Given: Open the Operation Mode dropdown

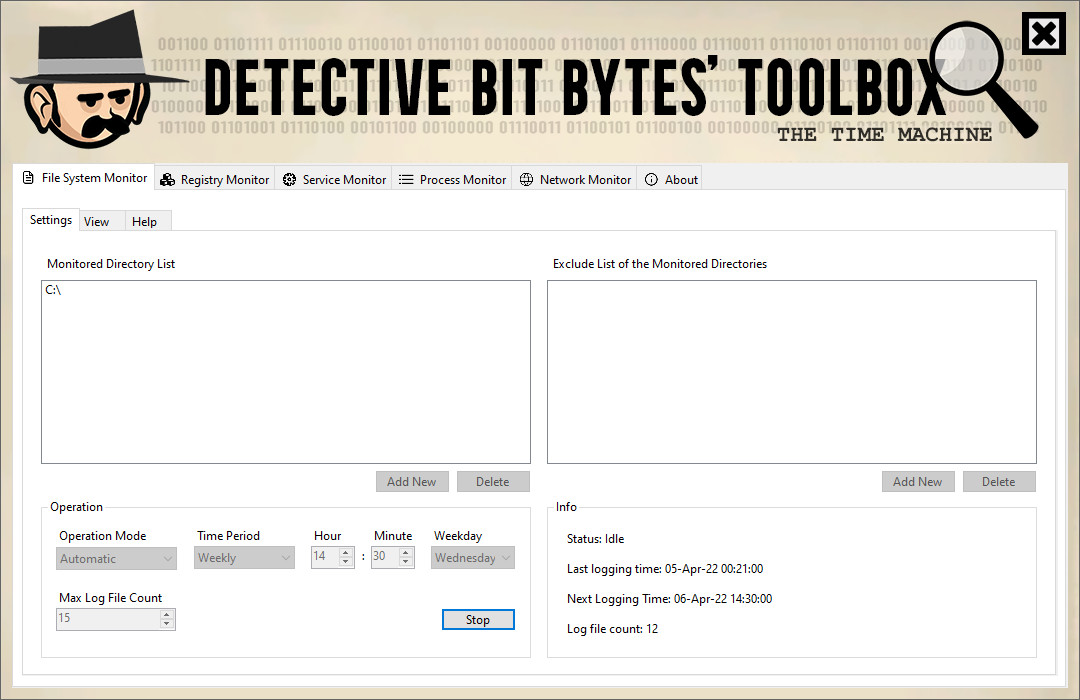Looking at the screenshot, I should [116, 557].
